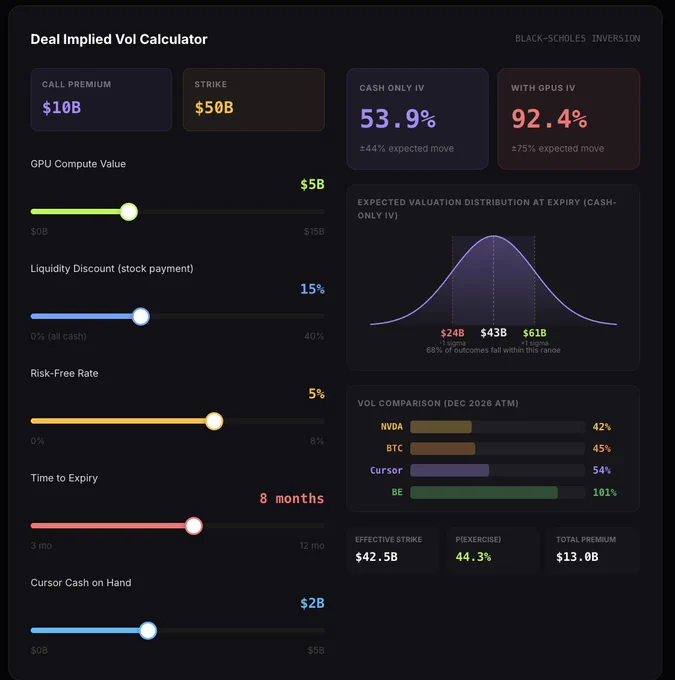Click the NVDA volatility bar
Viewport: 675px width, 680px height.
click(x=497, y=427)
